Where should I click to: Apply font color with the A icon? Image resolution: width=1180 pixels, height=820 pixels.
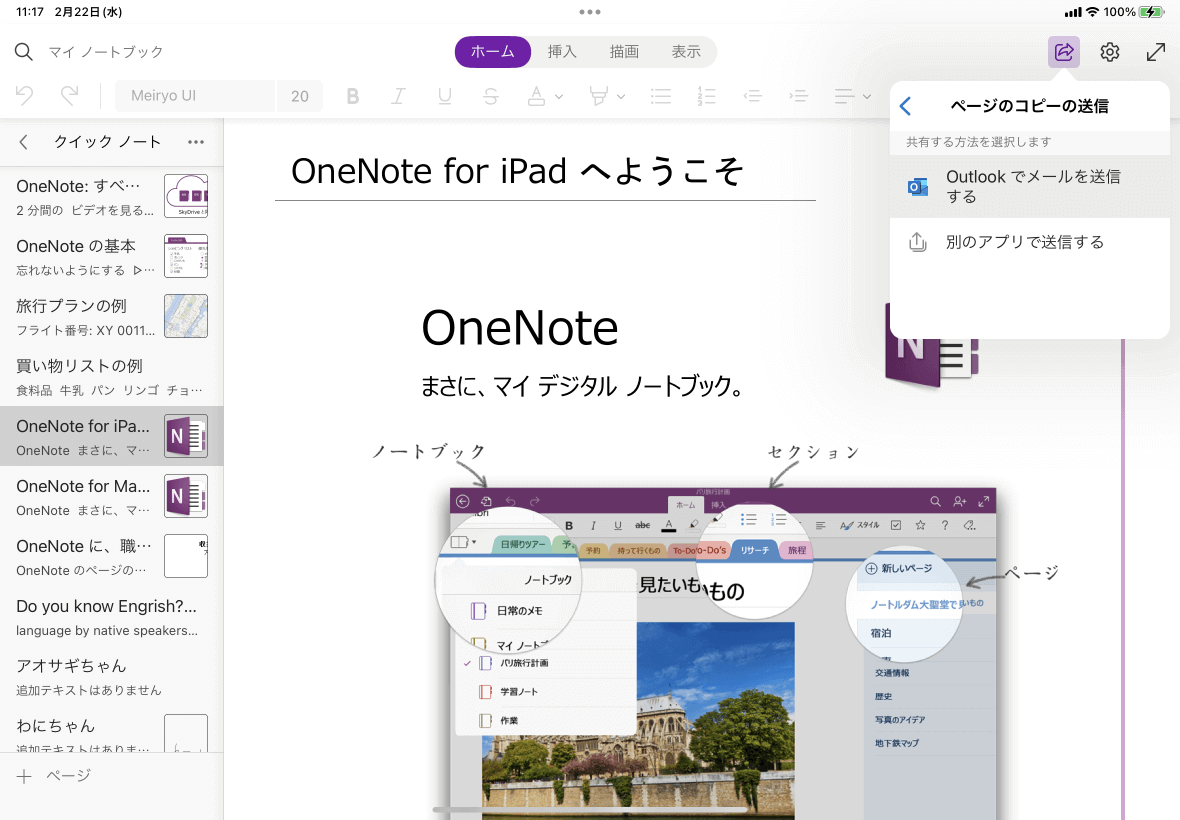point(536,96)
